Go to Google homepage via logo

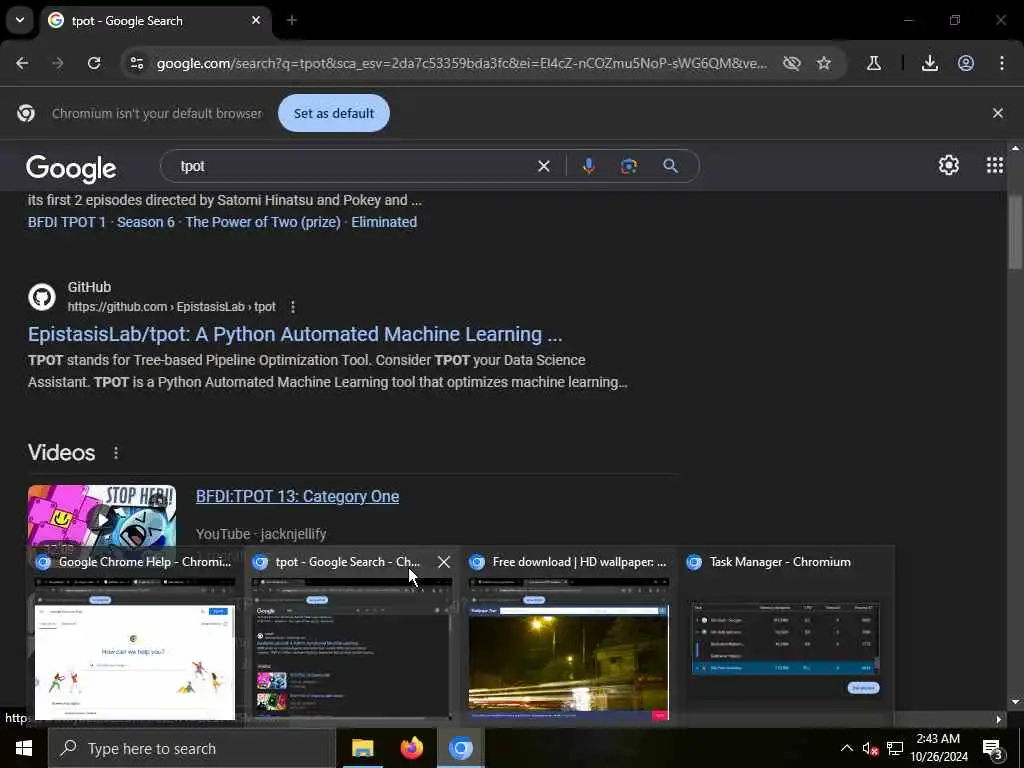(x=71, y=168)
